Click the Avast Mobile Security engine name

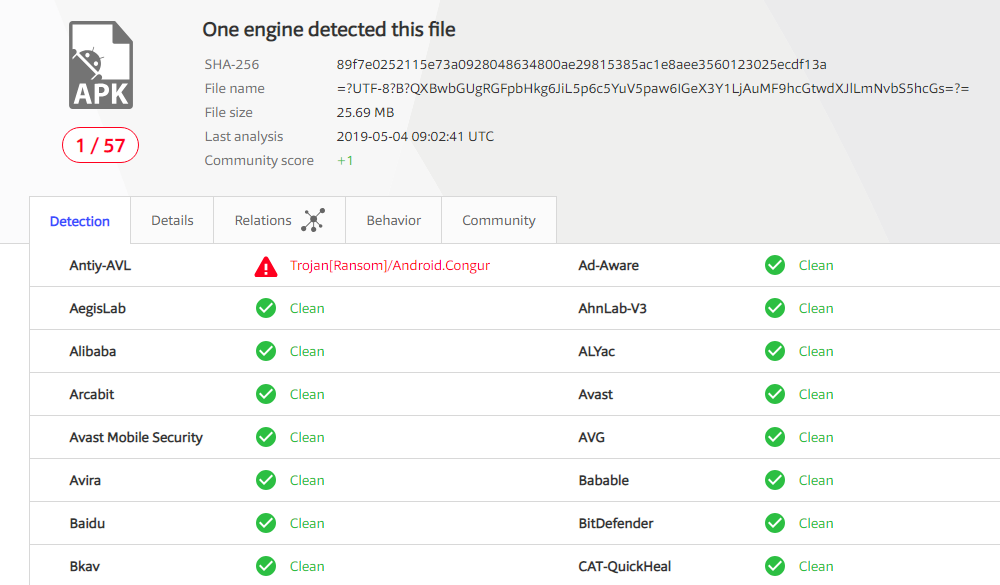(136, 437)
